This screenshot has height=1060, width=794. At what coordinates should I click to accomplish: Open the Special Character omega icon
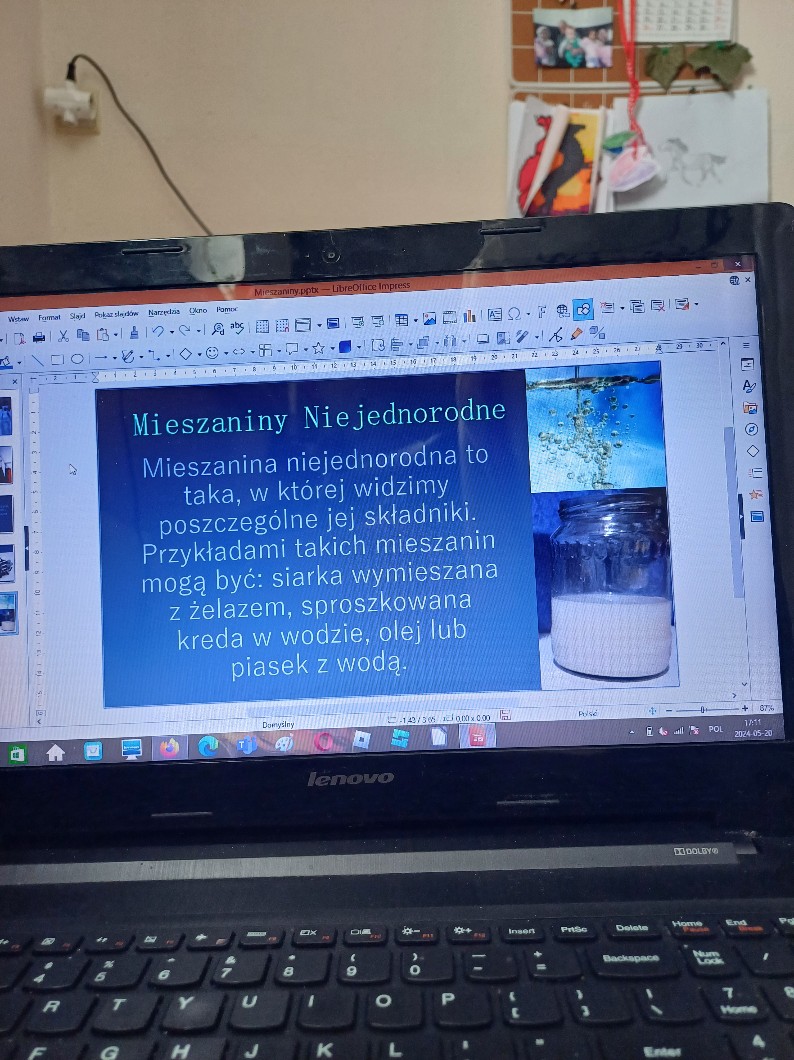click(x=514, y=314)
